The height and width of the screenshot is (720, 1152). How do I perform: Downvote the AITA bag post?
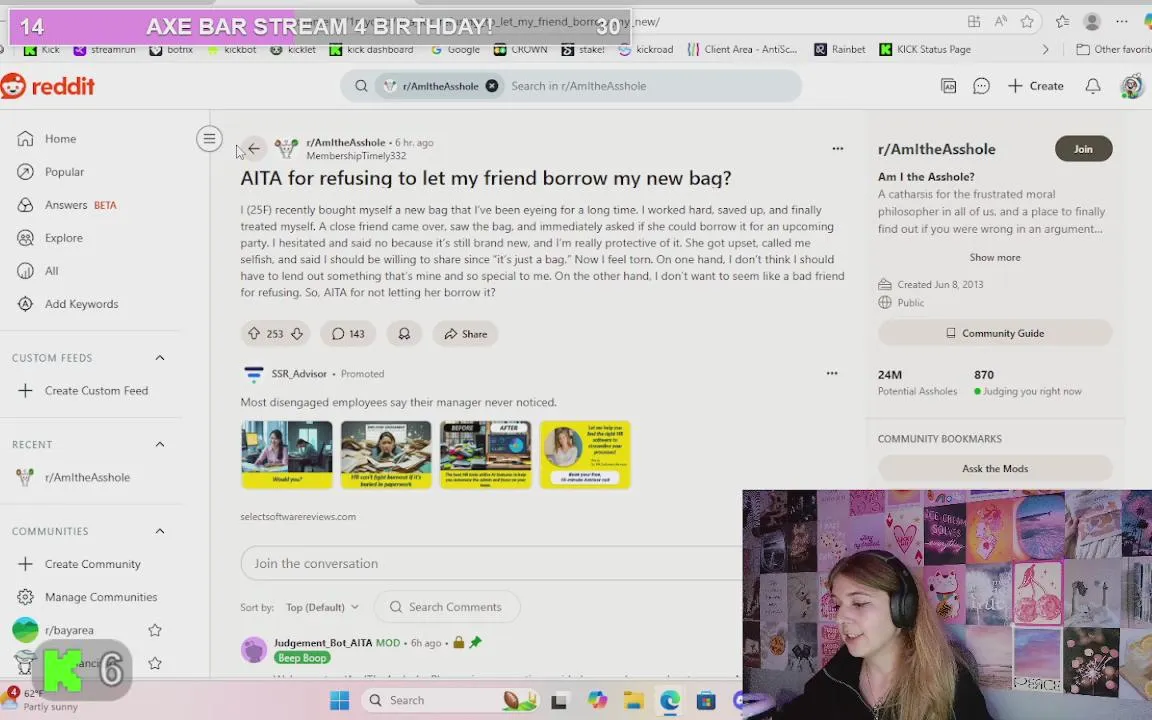click(x=297, y=334)
